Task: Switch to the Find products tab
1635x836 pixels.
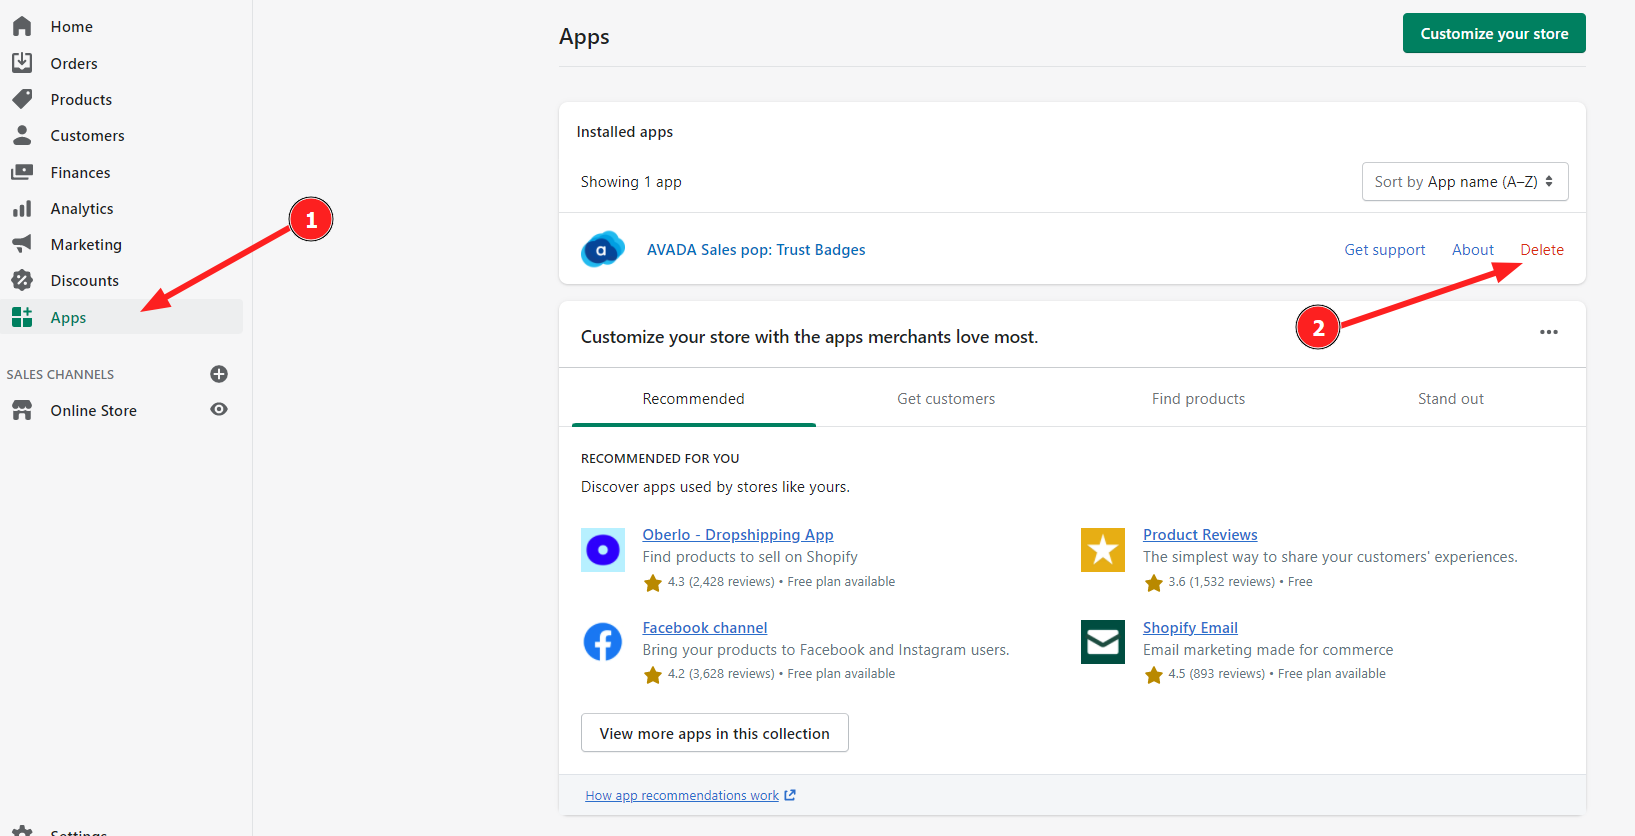Action: point(1198,399)
